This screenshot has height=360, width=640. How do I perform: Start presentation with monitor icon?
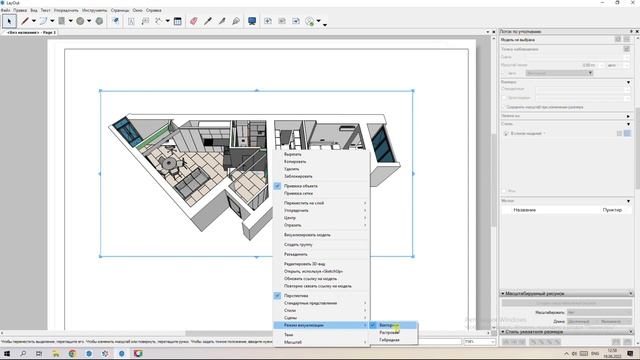pyautogui.click(x=252, y=21)
